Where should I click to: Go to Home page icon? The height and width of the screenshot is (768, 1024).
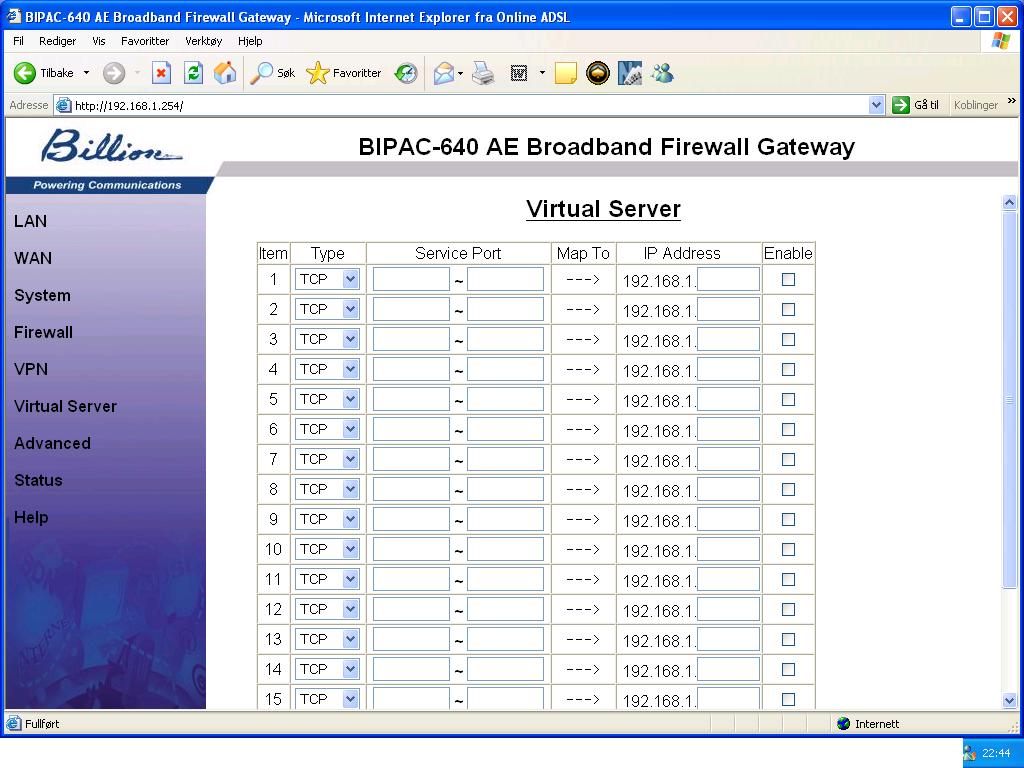(x=225, y=73)
